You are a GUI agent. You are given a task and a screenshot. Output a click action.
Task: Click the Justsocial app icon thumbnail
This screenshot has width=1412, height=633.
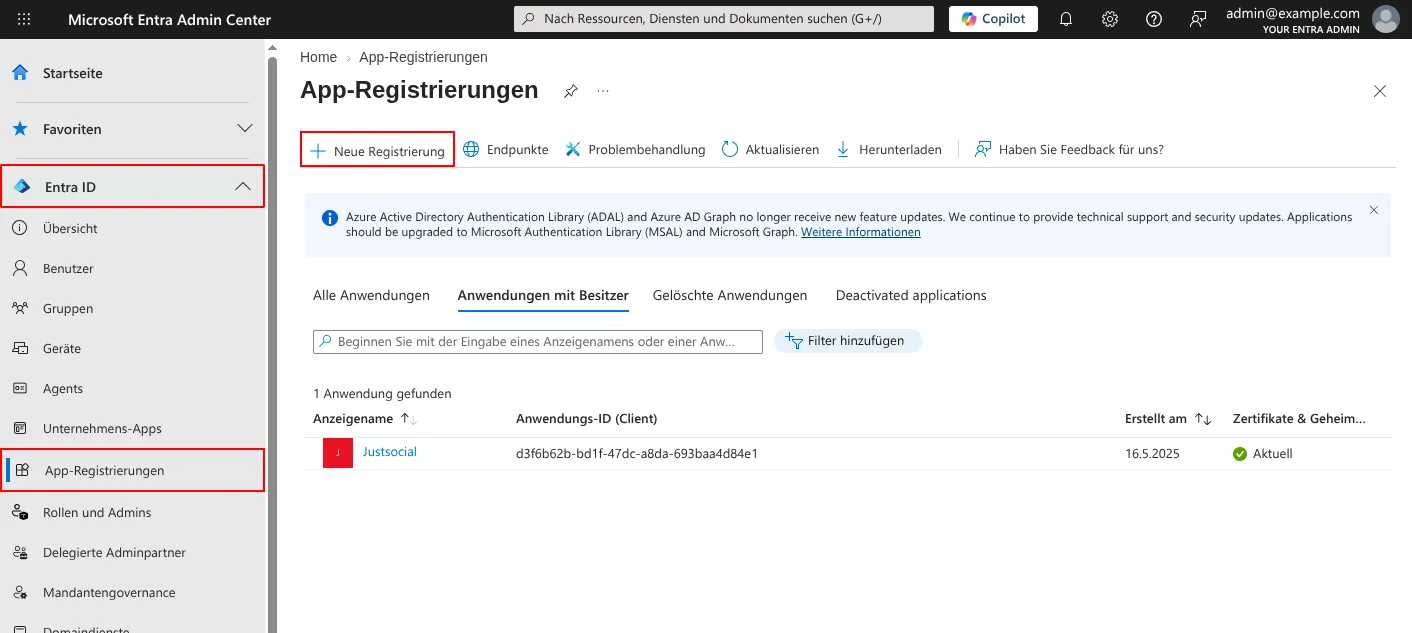tap(338, 453)
